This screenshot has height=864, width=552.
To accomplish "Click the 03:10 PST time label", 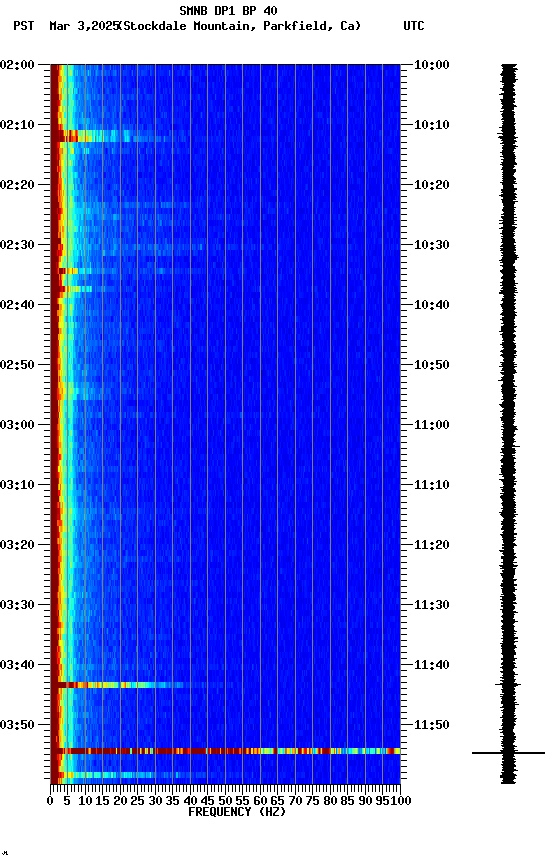I will pyautogui.click(x=17, y=485).
